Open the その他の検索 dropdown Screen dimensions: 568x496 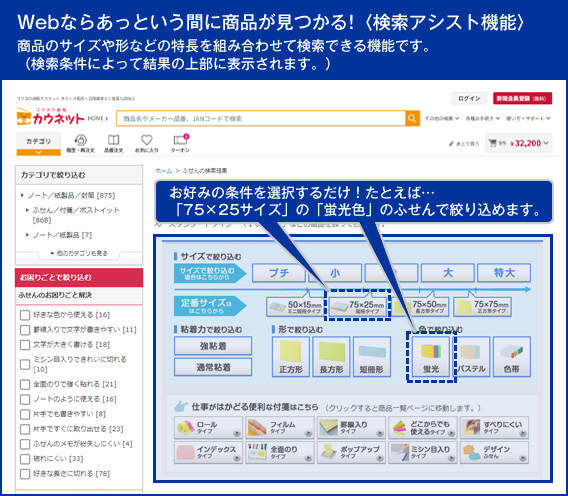click(442, 118)
